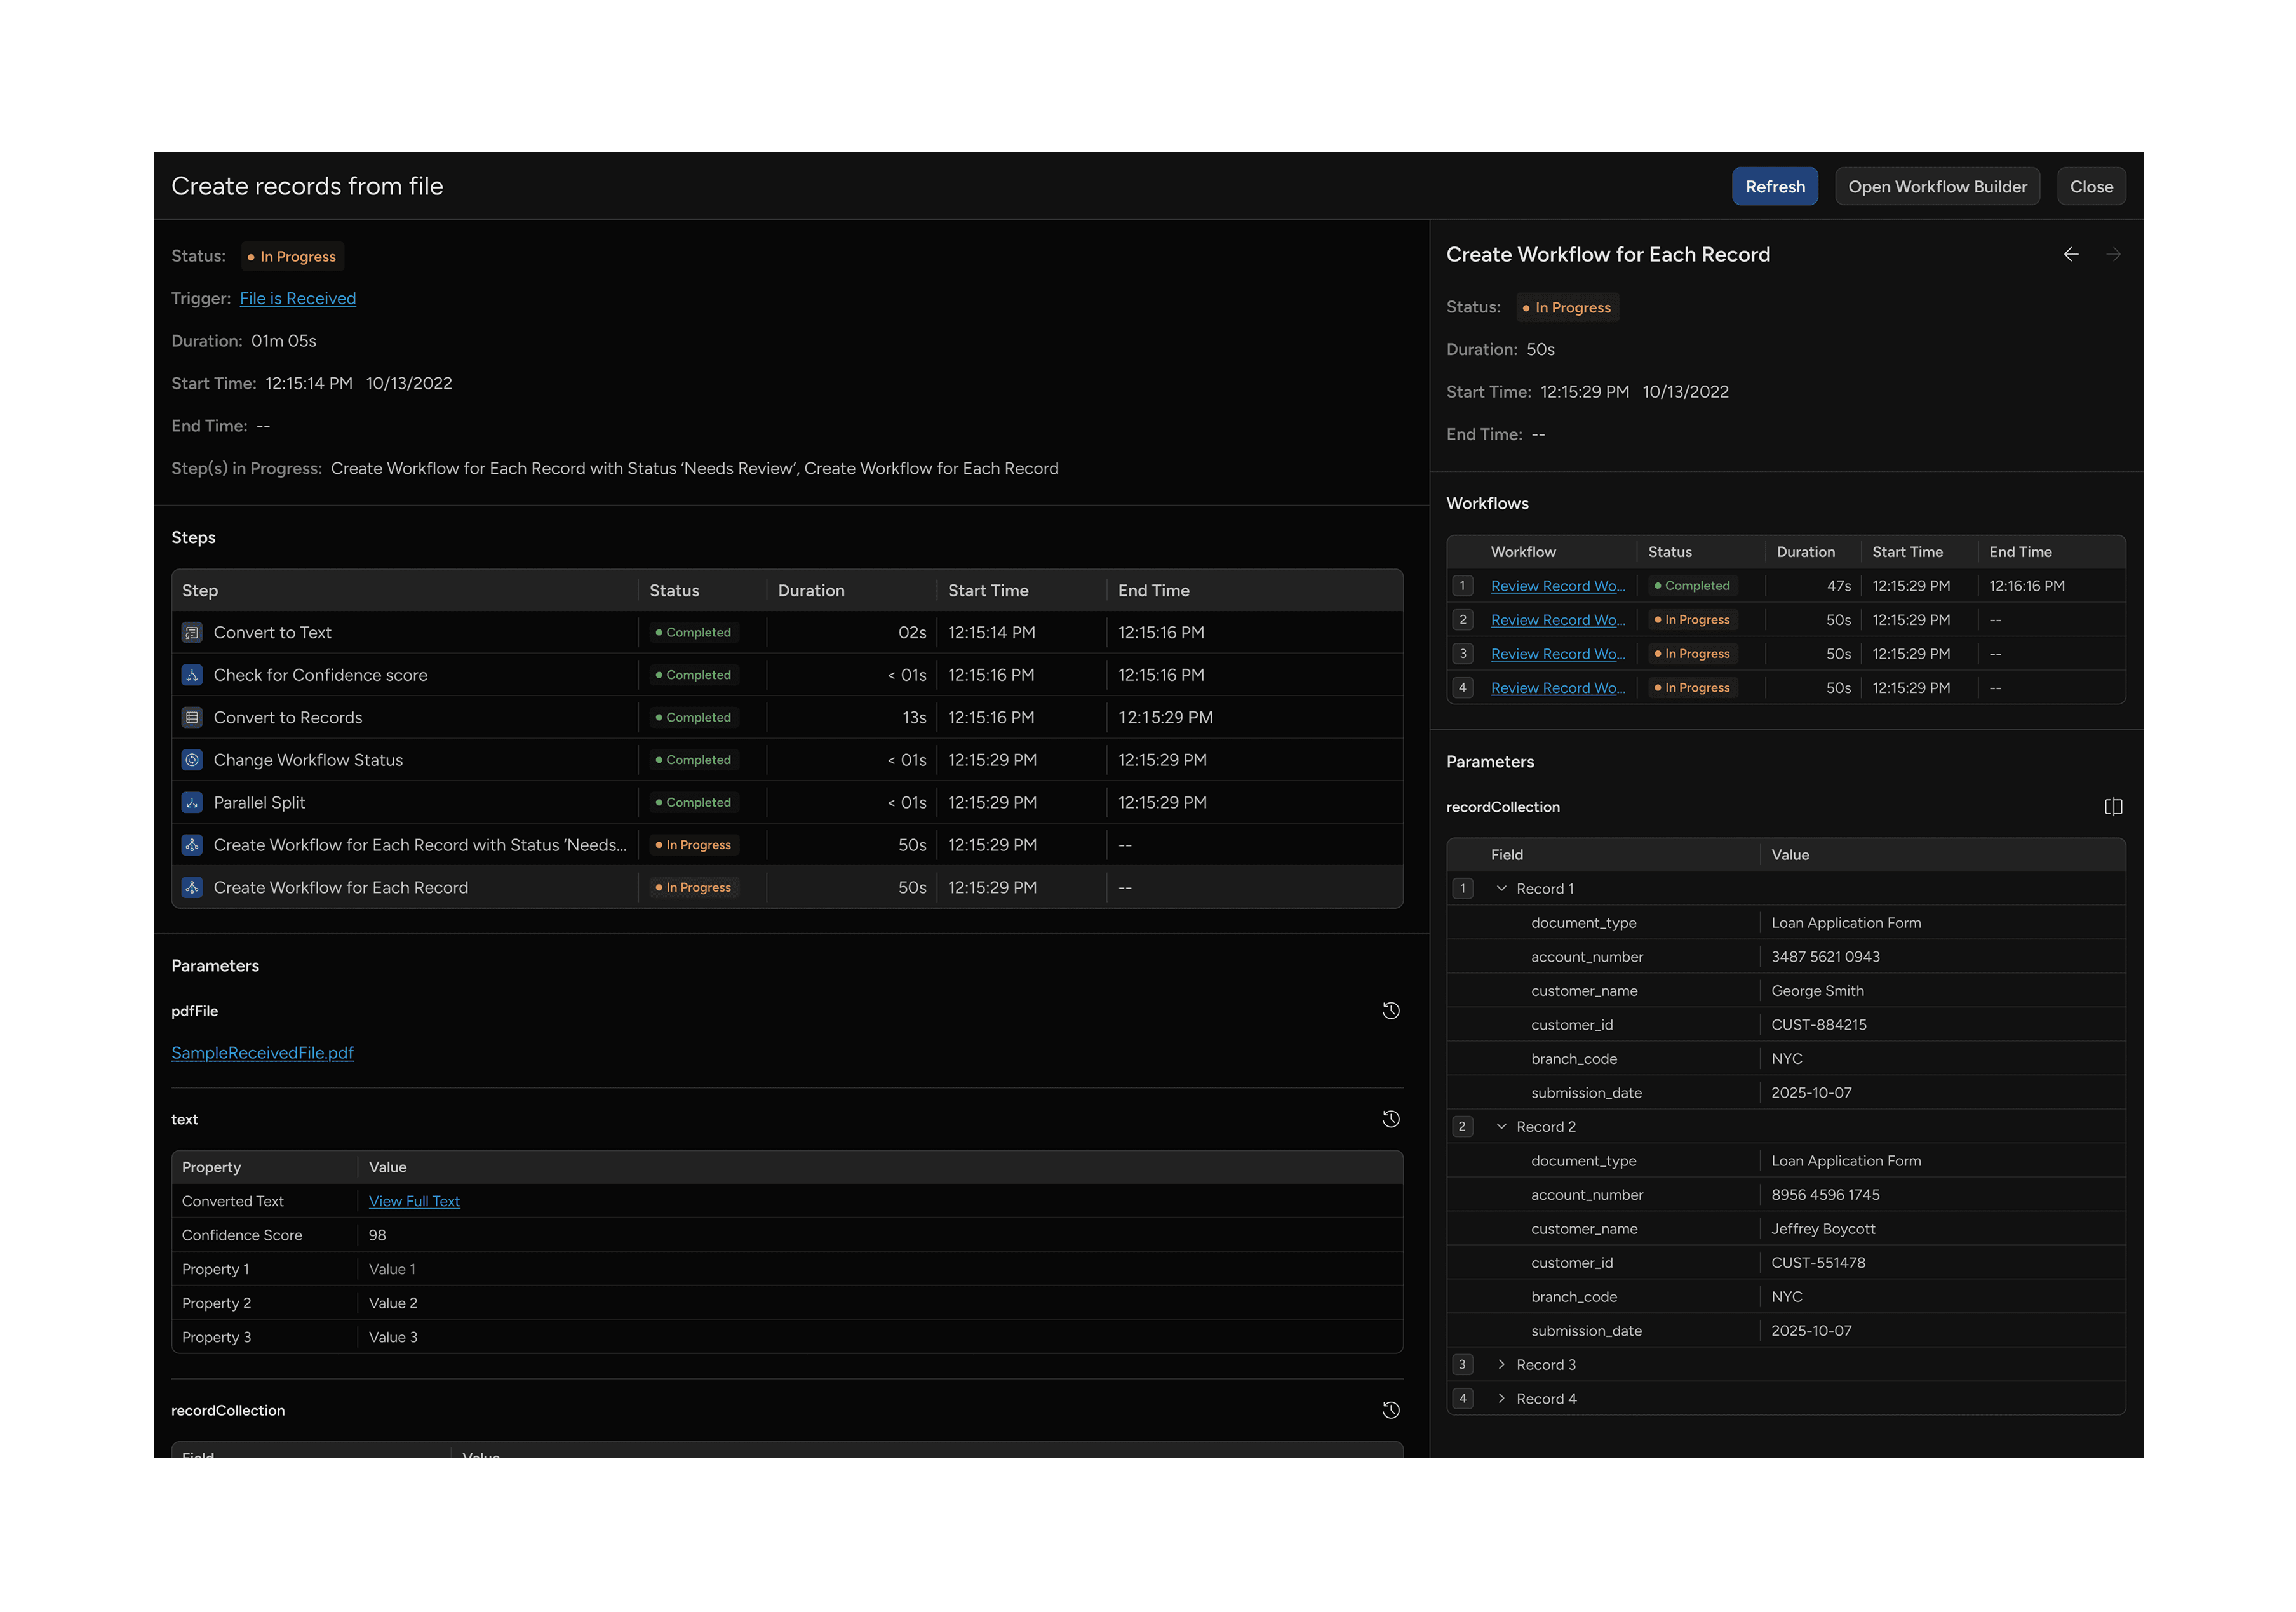Open the SampleReceivedFile.pdf link
2296x1612 pixels.
pos(262,1053)
